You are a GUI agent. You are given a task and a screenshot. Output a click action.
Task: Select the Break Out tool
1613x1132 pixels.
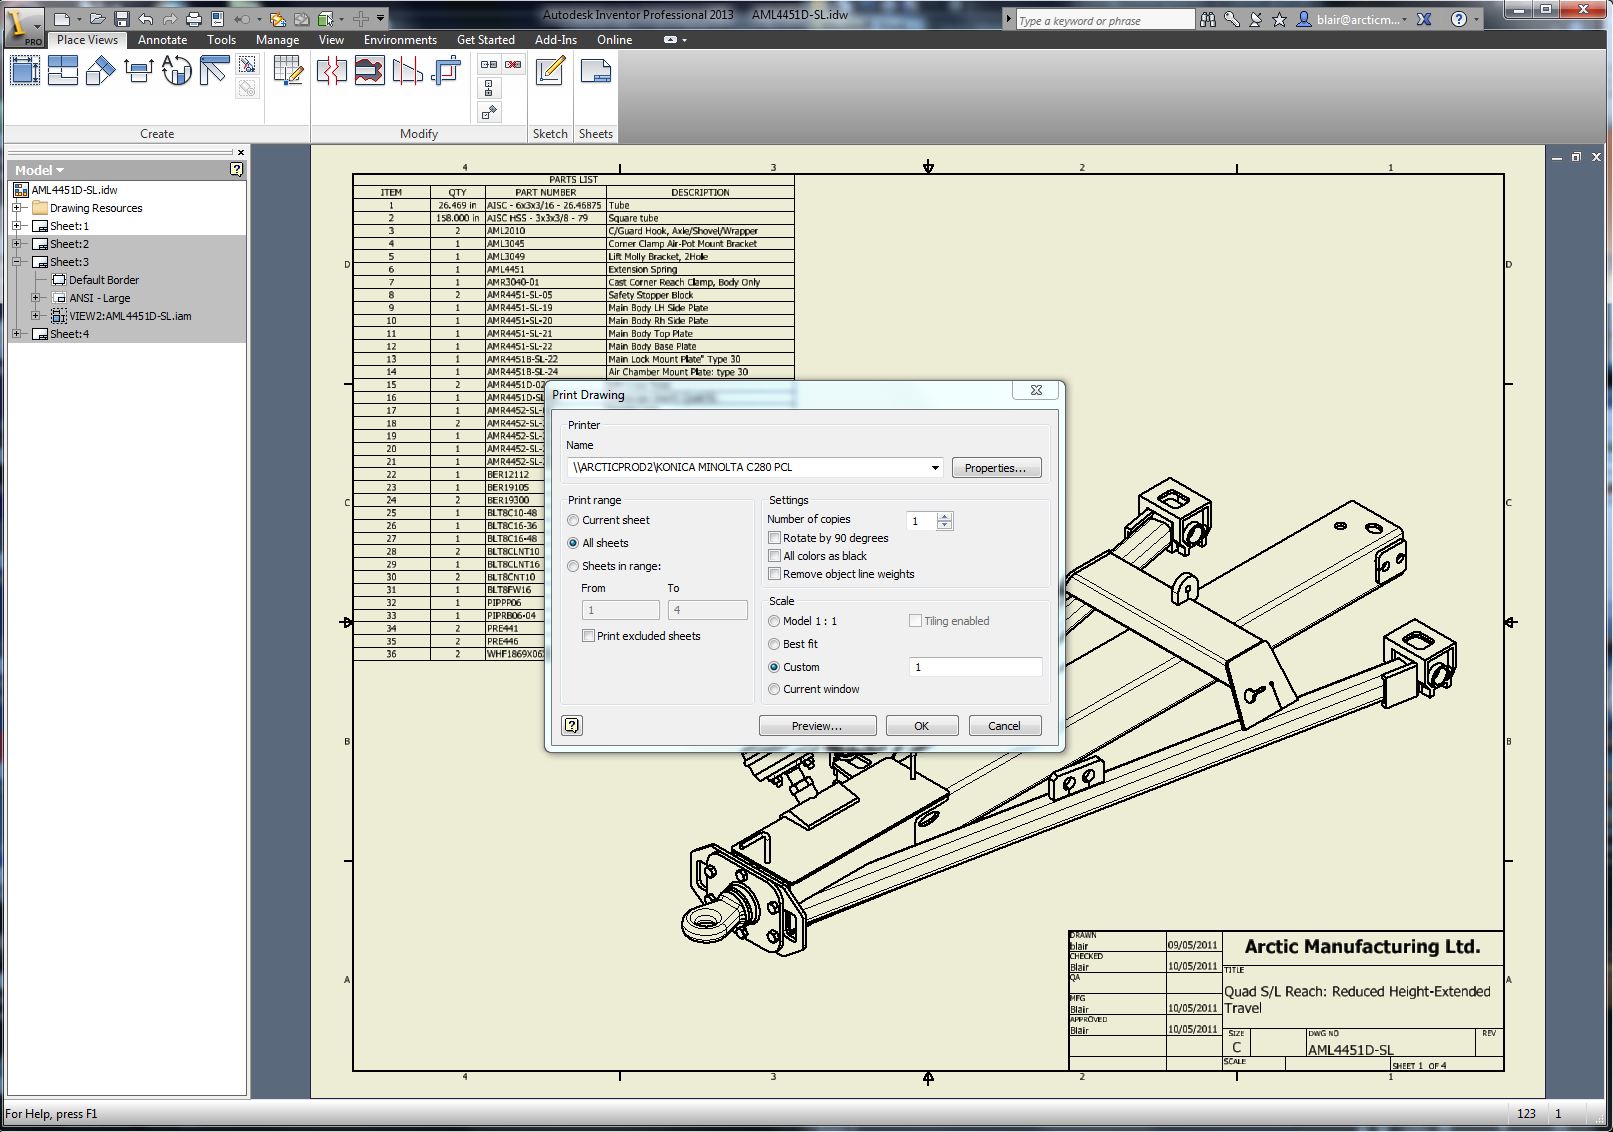pos(368,70)
